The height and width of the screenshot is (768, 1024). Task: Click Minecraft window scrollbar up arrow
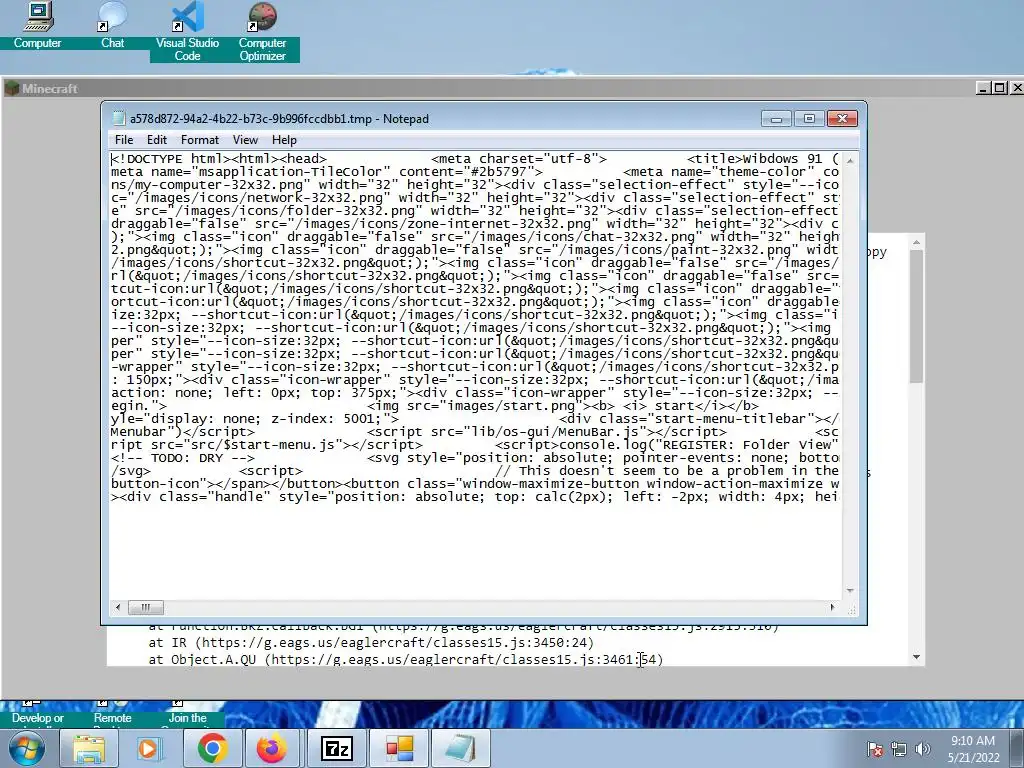pyautogui.click(x=916, y=242)
